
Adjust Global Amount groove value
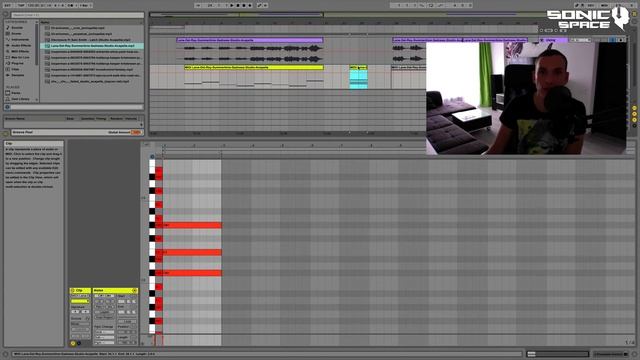pos(136,132)
